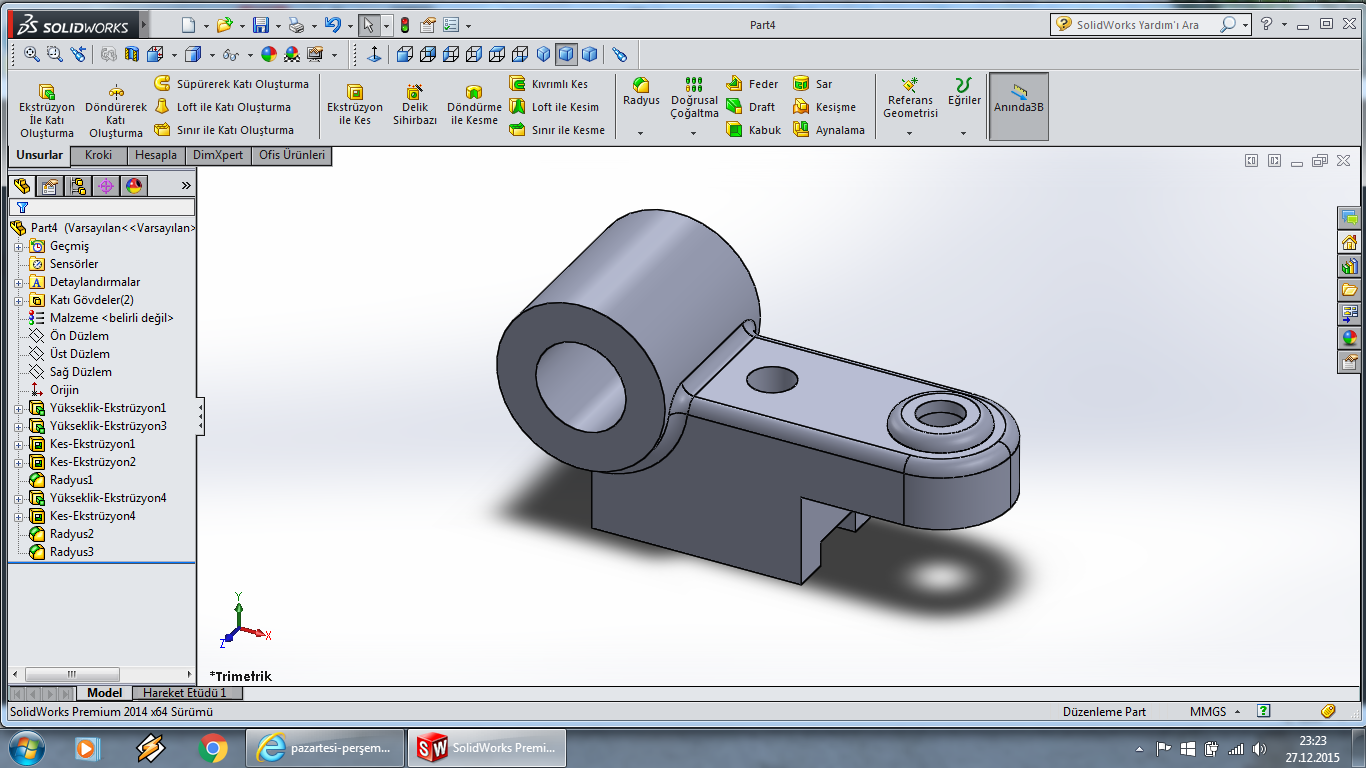The width and height of the screenshot is (1366, 768).
Task: Create a new document with New icon
Action: coord(190,25)
